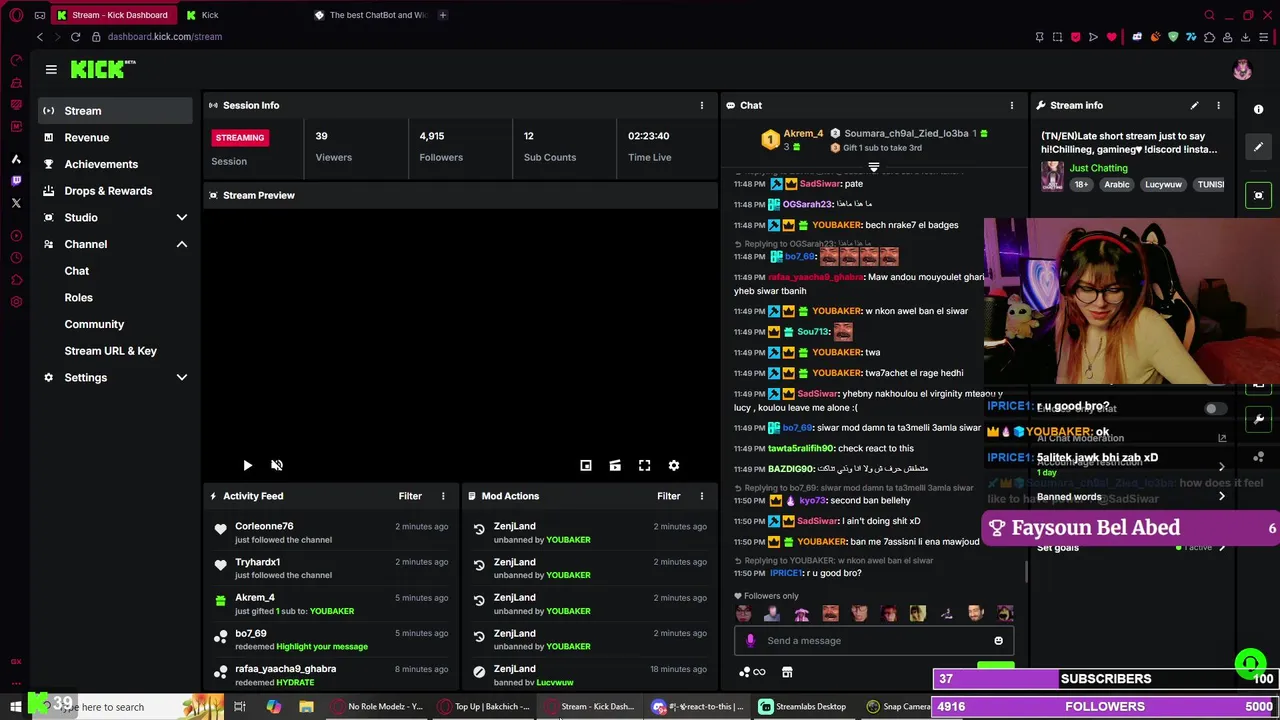Open Community under Channel
1280x720 pixels.
pyautogui.click(x=94, y=324)
